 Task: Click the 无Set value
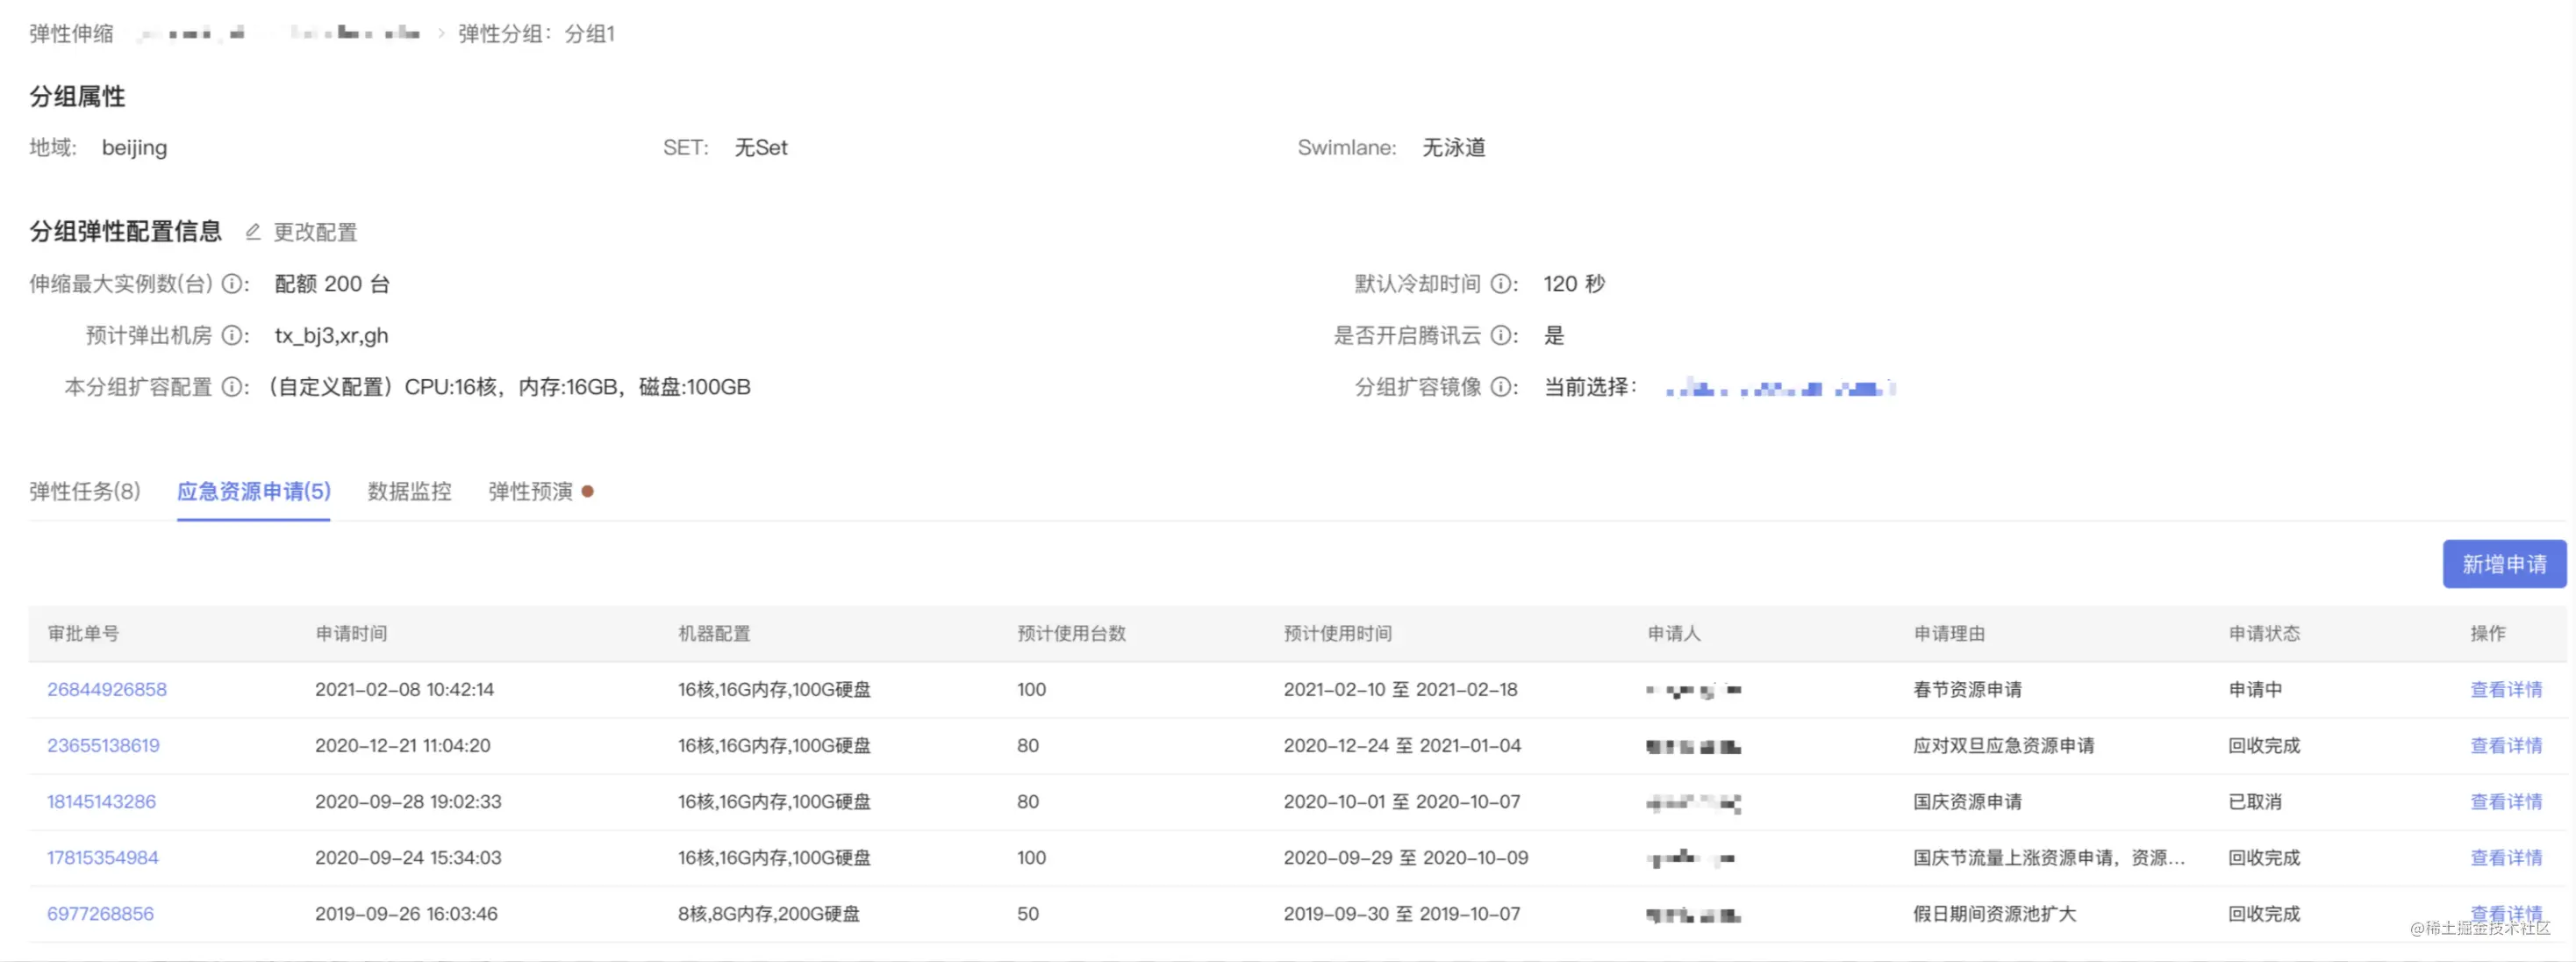pyautogui.click(x=761, y=148)
